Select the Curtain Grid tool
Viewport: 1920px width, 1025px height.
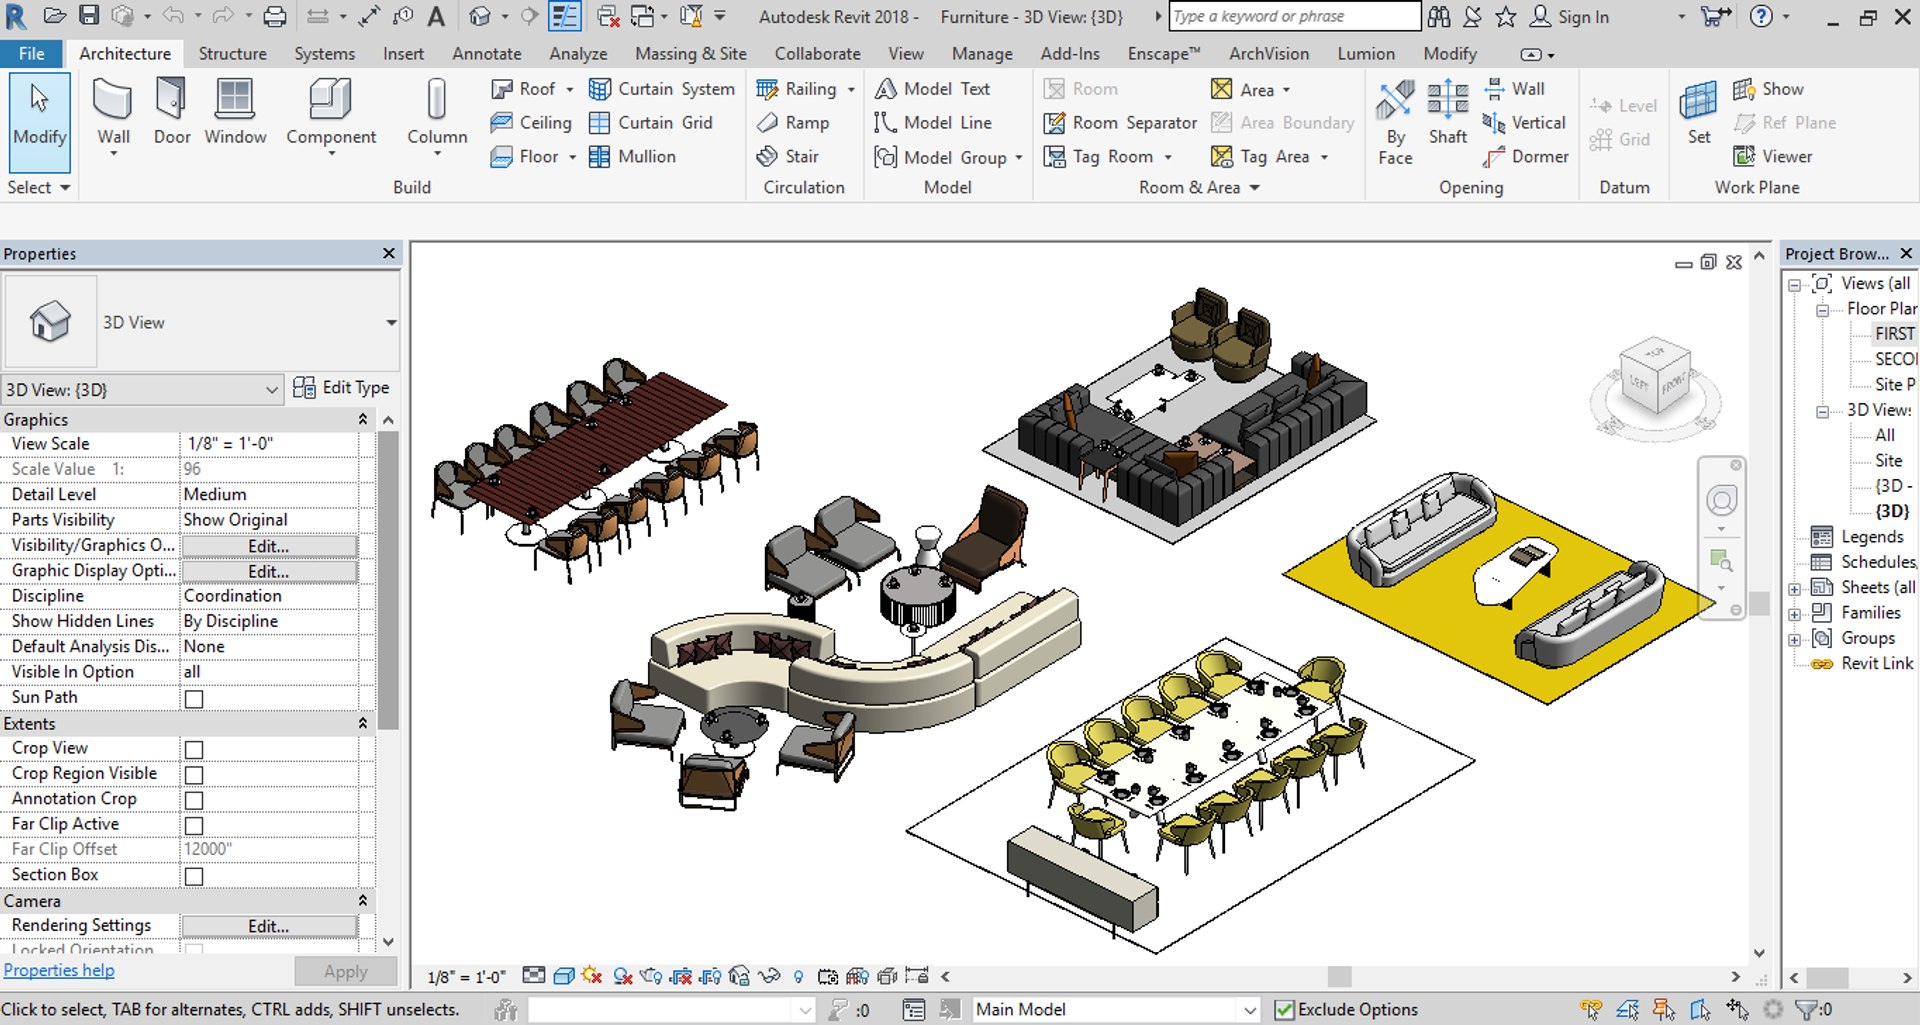(x=651, y=122)
